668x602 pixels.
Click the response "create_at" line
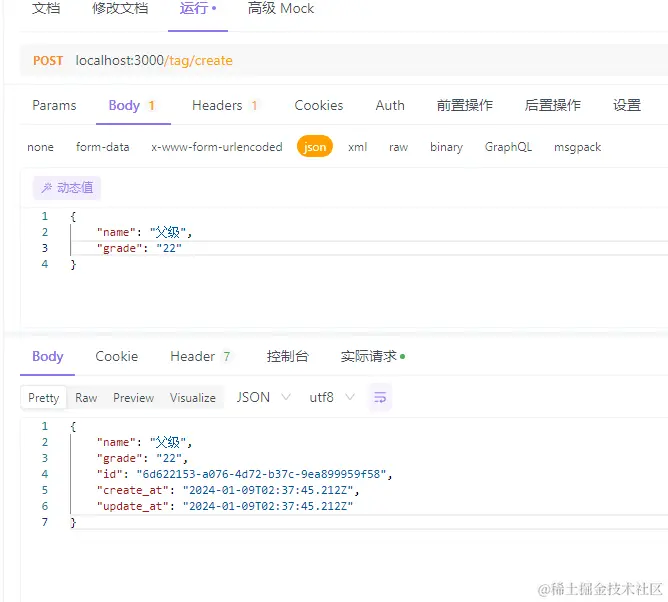click(x=228, y=490)
